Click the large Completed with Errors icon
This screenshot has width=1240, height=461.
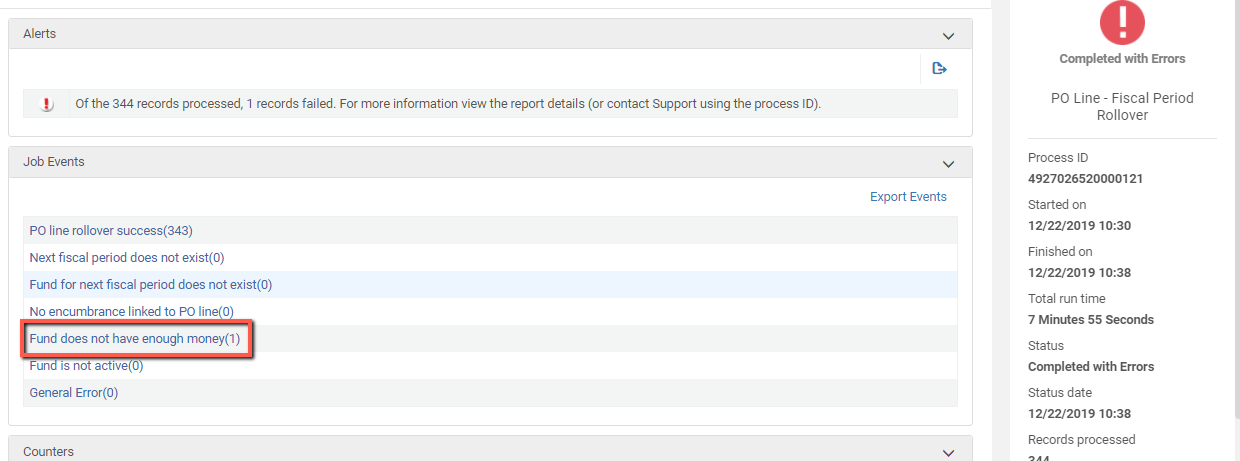coord(1122,21)
